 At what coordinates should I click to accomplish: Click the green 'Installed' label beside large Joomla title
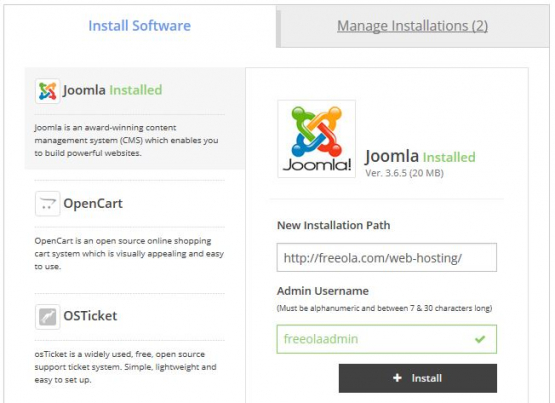point(449,157)
